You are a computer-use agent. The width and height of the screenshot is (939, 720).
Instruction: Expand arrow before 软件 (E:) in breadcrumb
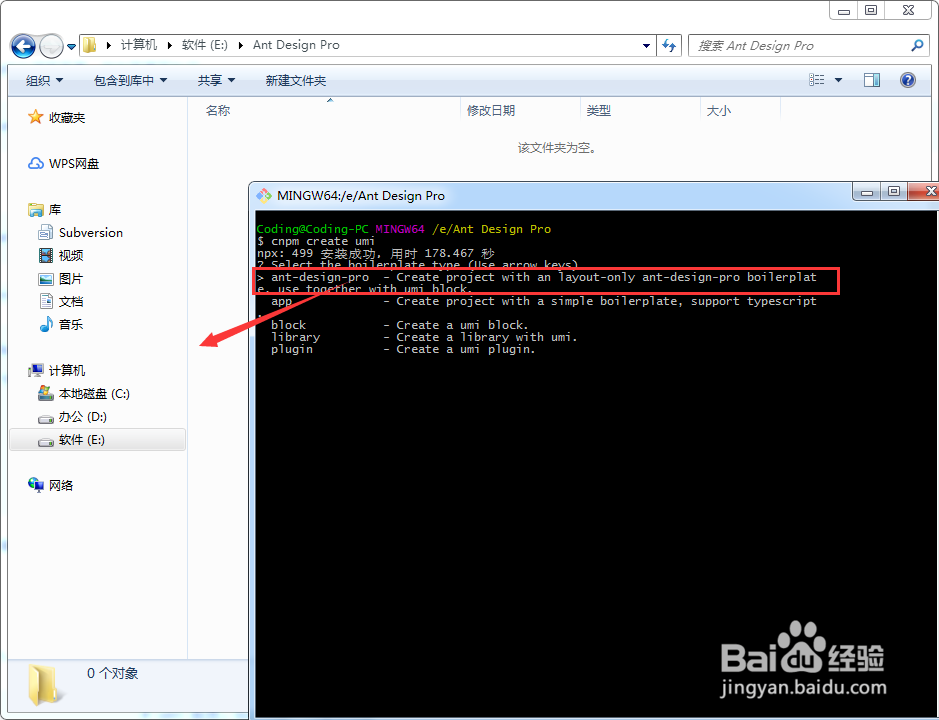[169, 46]
